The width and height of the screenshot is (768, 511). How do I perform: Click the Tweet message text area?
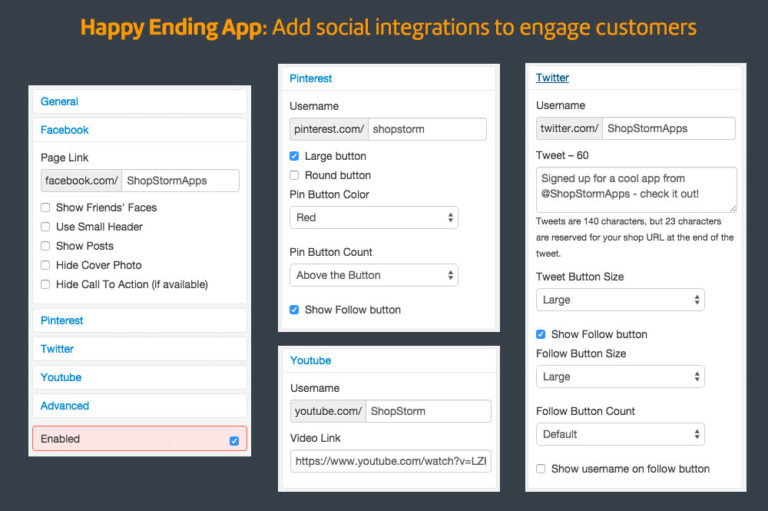pos(636,189)
